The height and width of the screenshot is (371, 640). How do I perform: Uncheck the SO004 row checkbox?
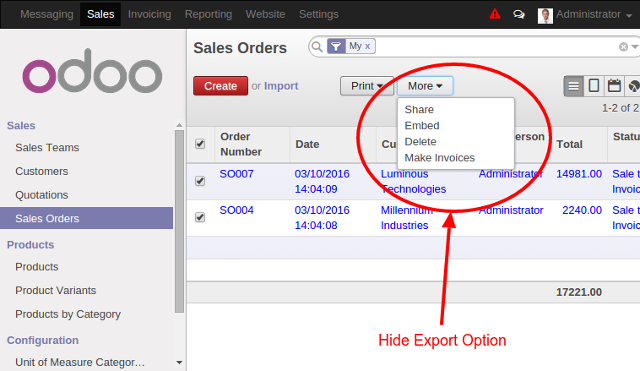coord(200,217)
